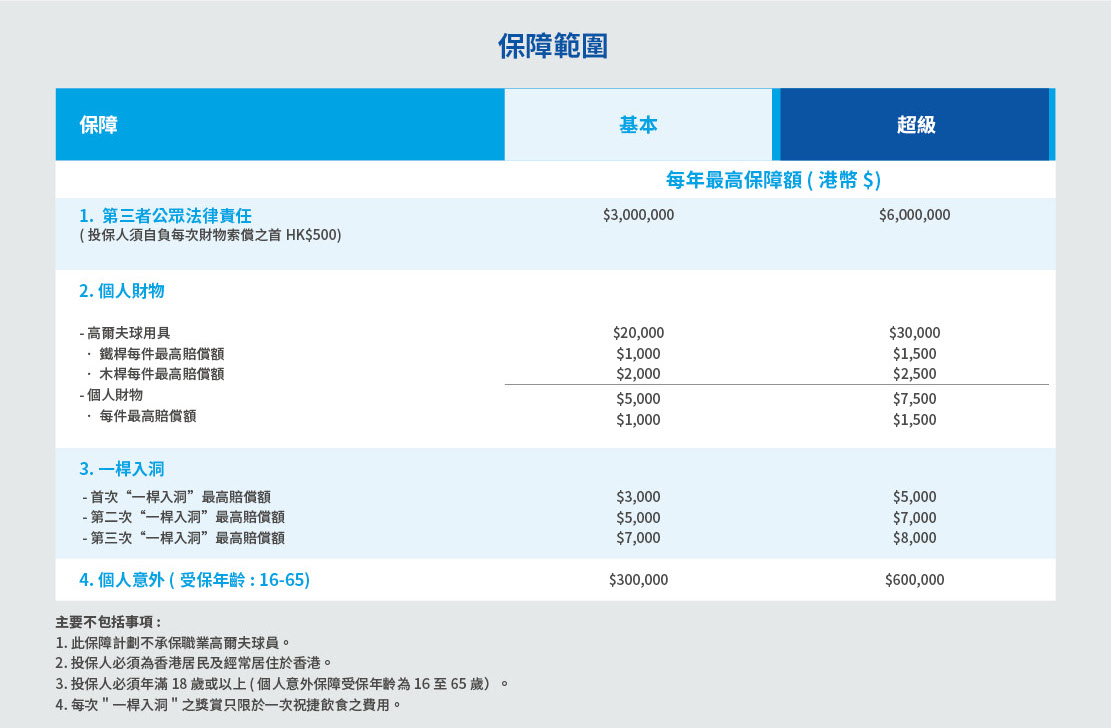Click the $30,000 golf equipment amount

pyautogui.click(x=915, y=332)
